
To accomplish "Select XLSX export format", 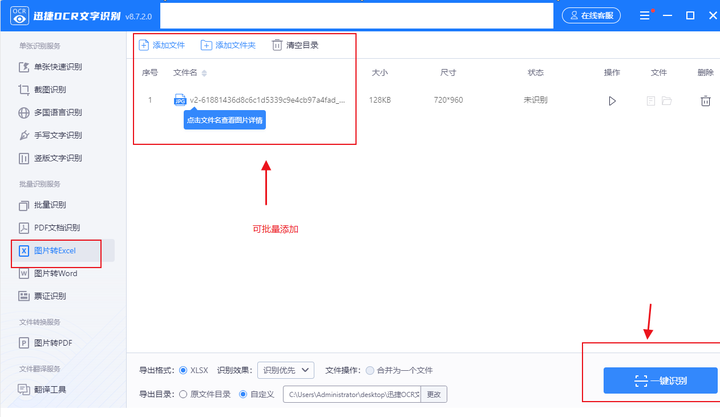I will 183,370.
